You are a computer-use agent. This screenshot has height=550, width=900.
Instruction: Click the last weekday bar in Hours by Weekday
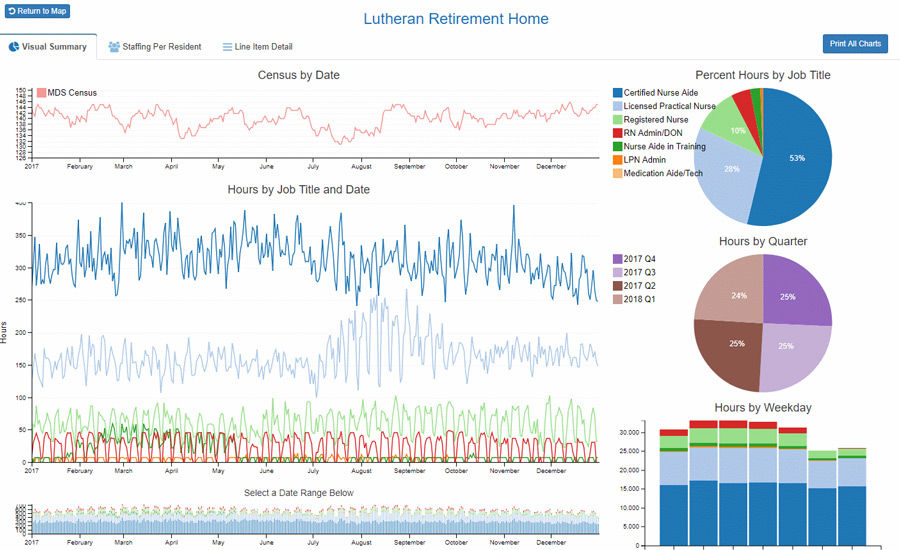(x=852, y=497)
